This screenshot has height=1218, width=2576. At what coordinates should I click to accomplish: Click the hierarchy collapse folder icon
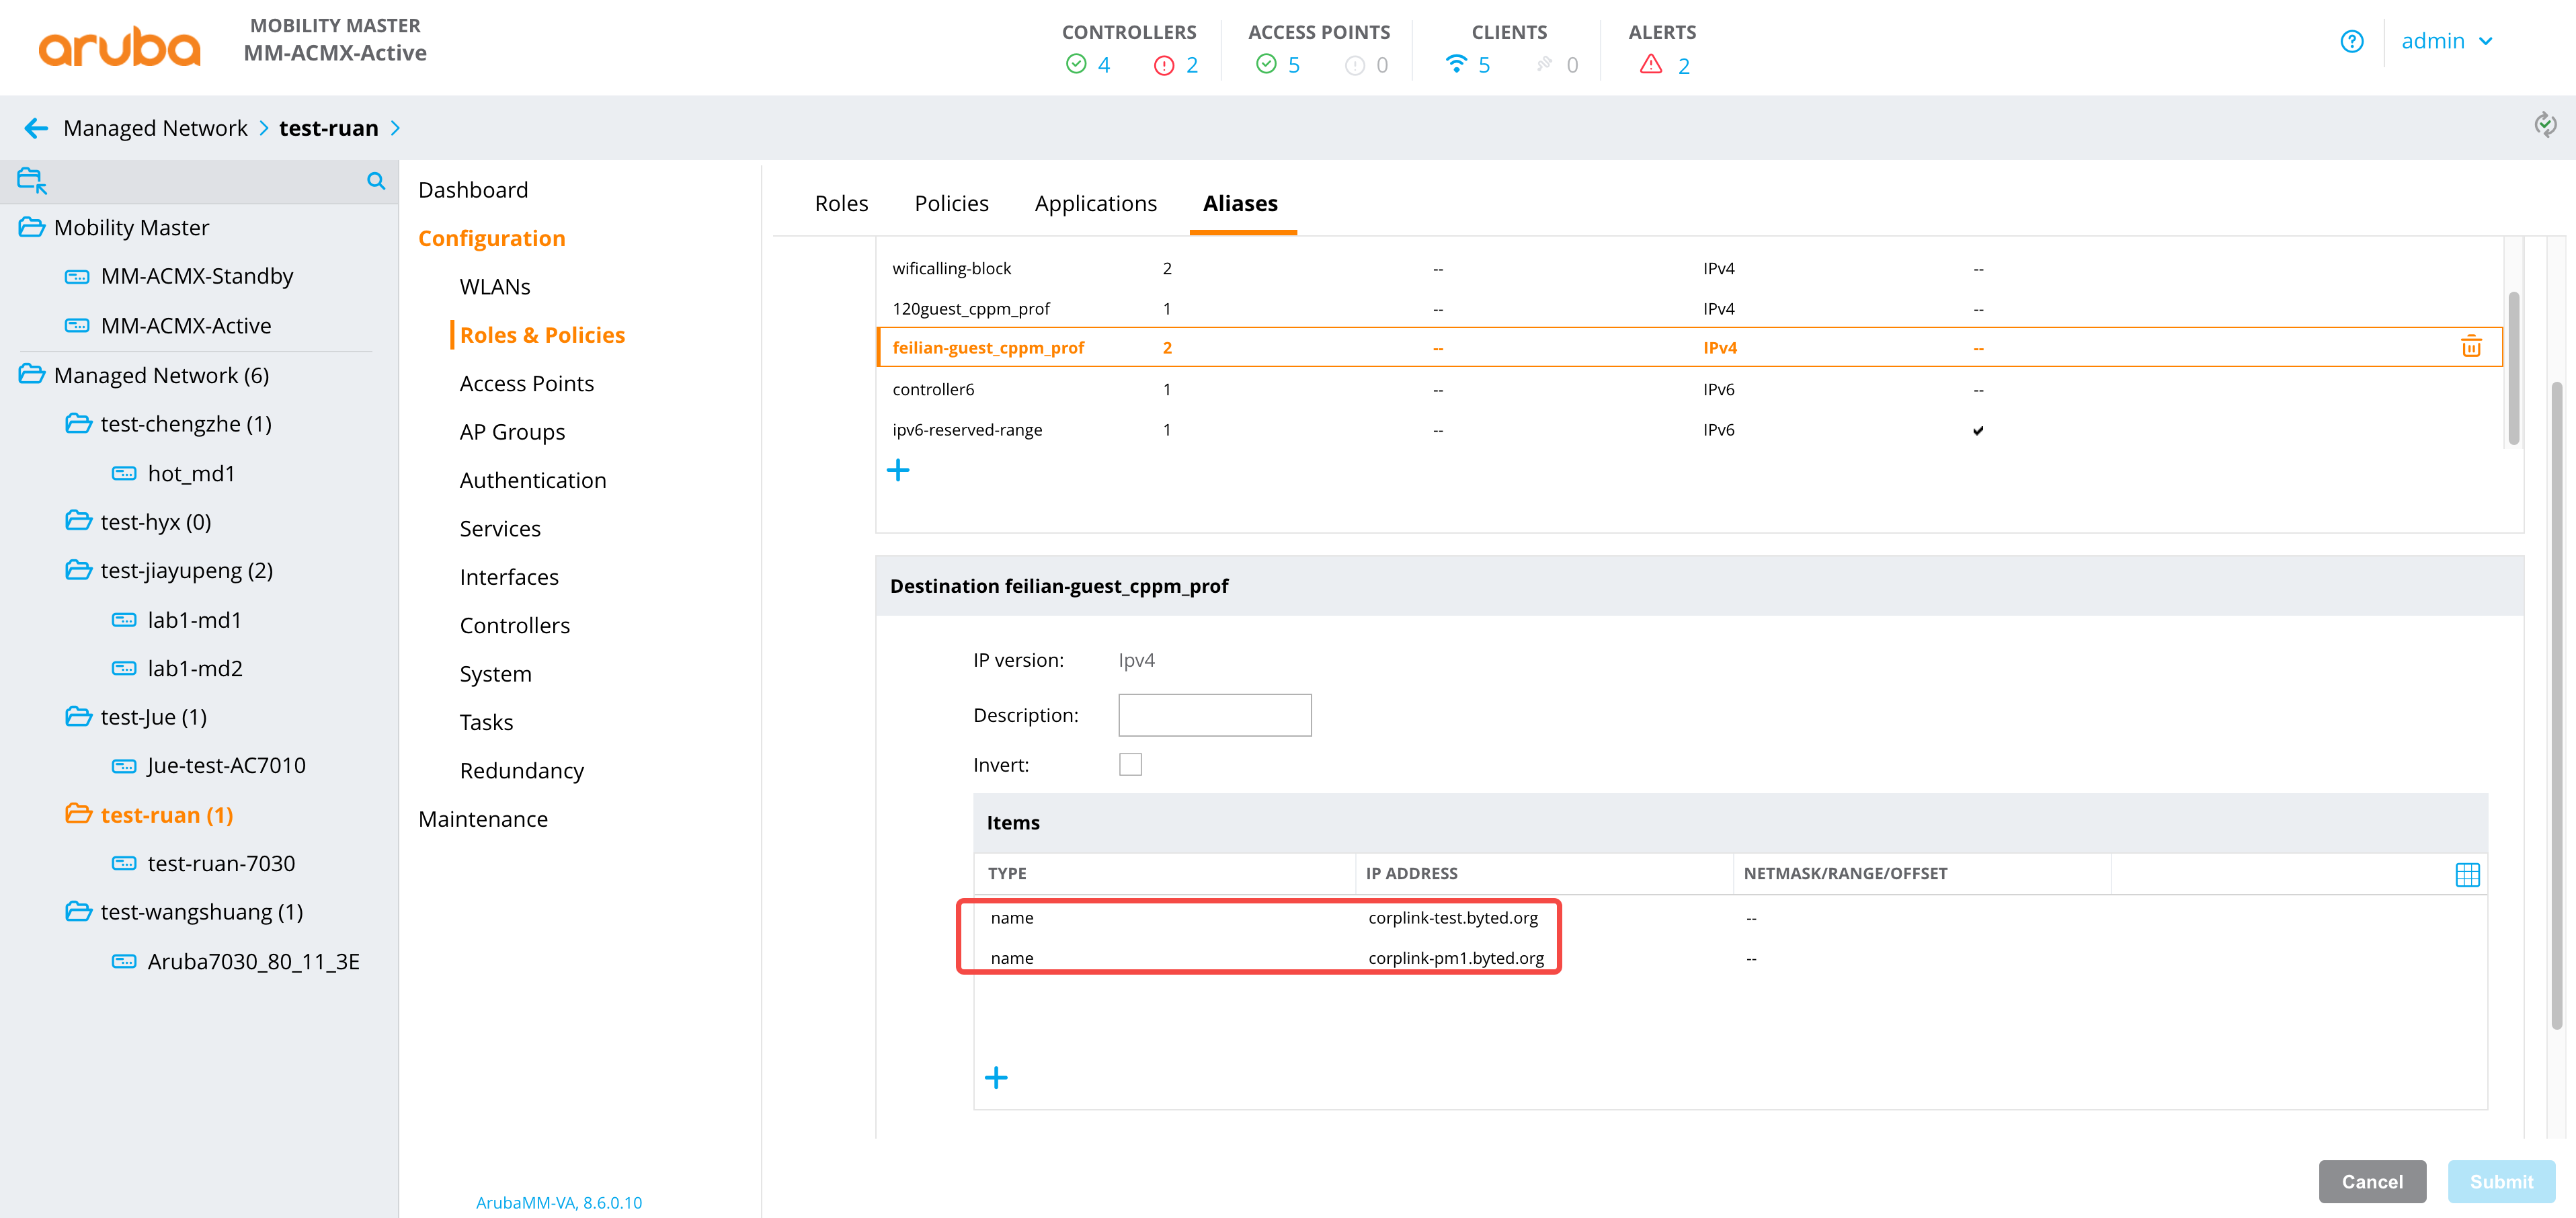coord(32,181)
